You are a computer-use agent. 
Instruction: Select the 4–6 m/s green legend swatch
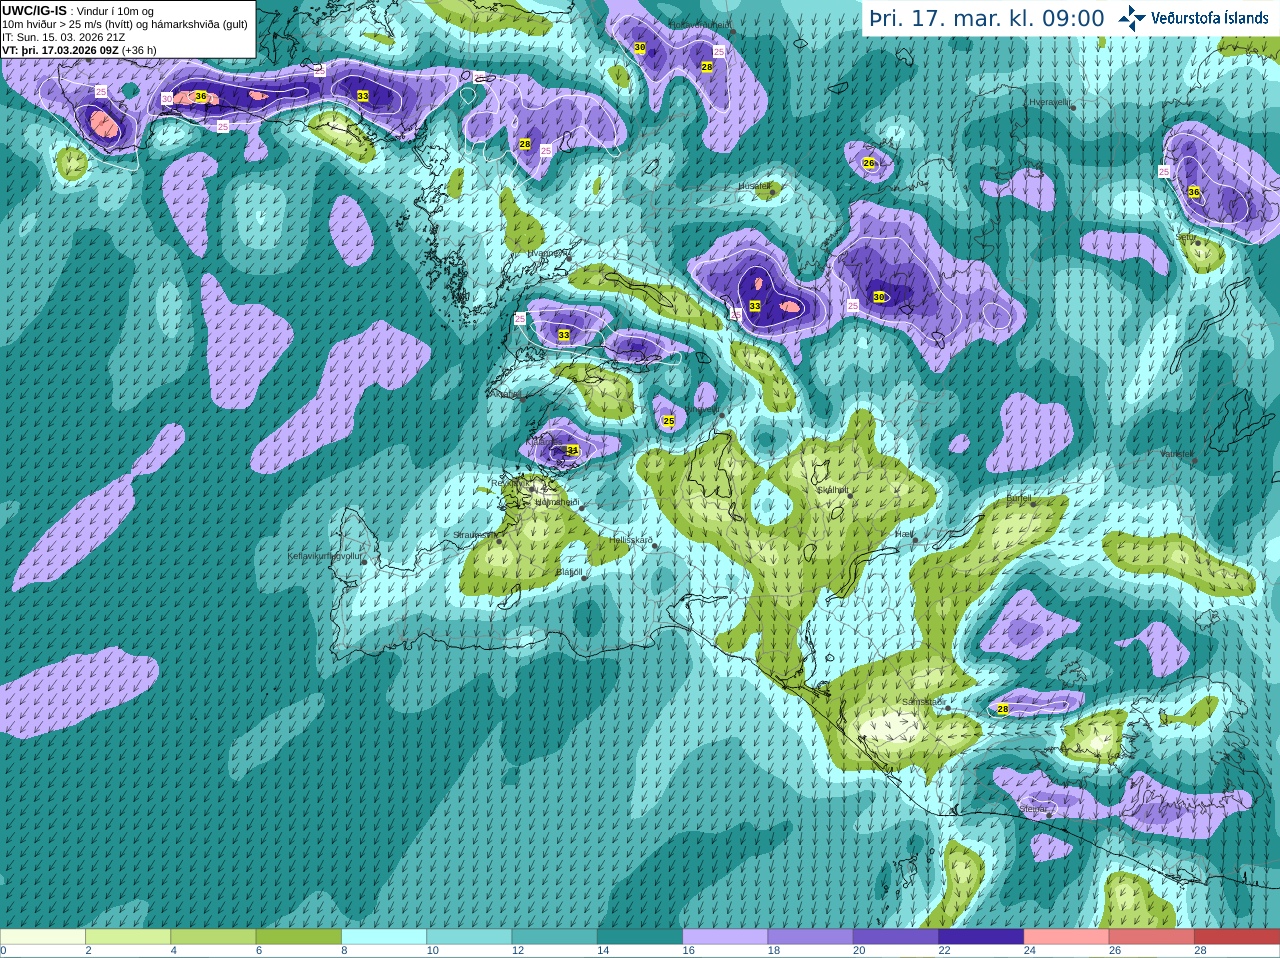213,936
